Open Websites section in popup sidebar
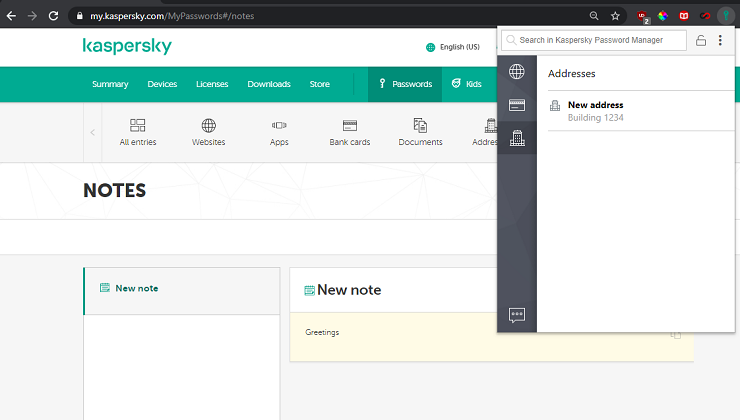 pyautogui.click(x=517, y=72)
